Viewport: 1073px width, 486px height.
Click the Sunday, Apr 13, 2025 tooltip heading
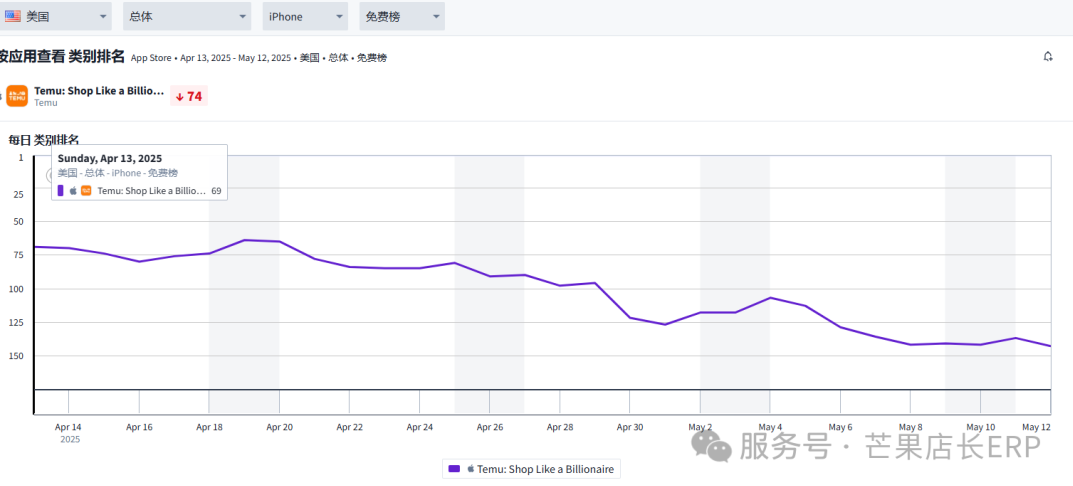pos(109,159)
